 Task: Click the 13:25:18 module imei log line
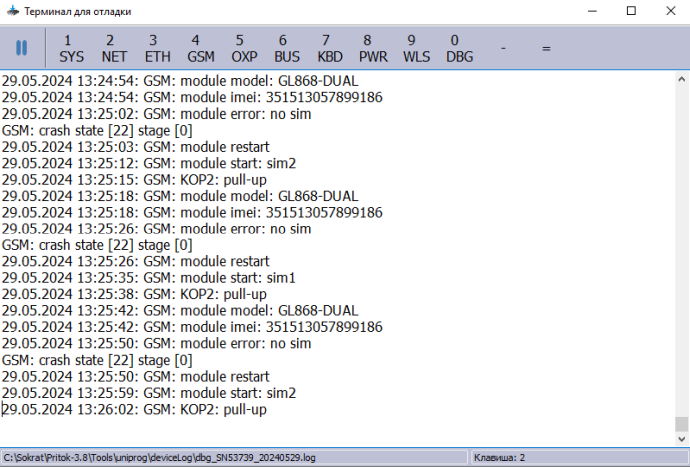pyautogui.click(x=192, y=213)
